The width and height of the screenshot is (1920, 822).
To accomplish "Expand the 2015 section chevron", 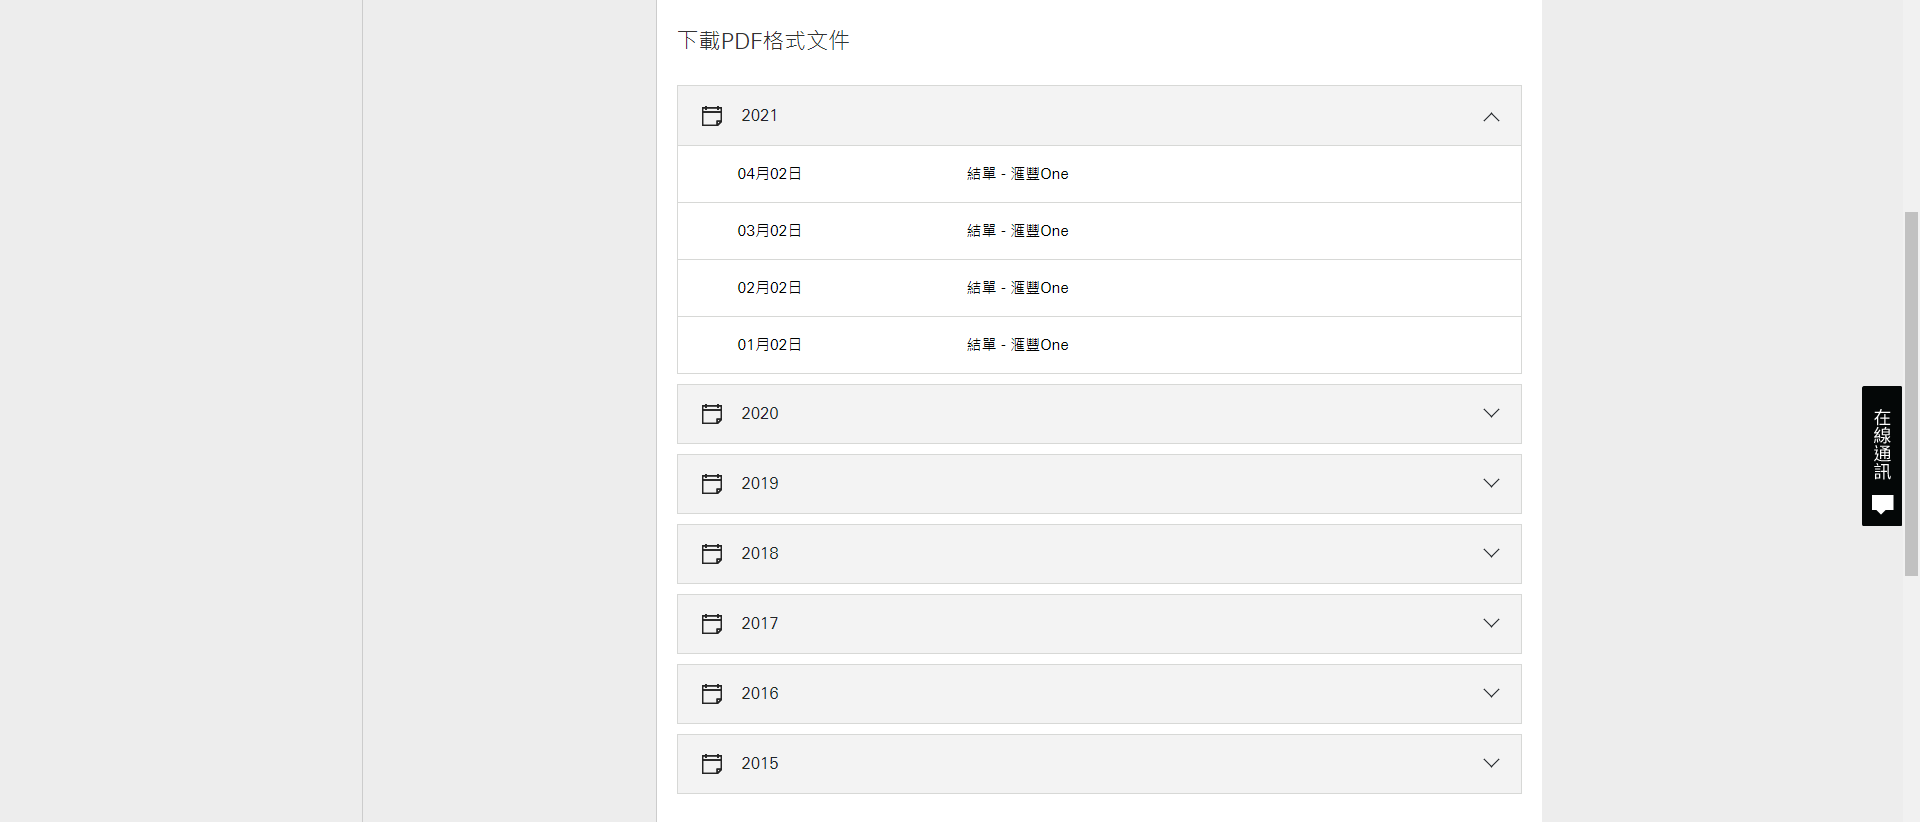I will pyautogui.click(x=1491, y=763).
